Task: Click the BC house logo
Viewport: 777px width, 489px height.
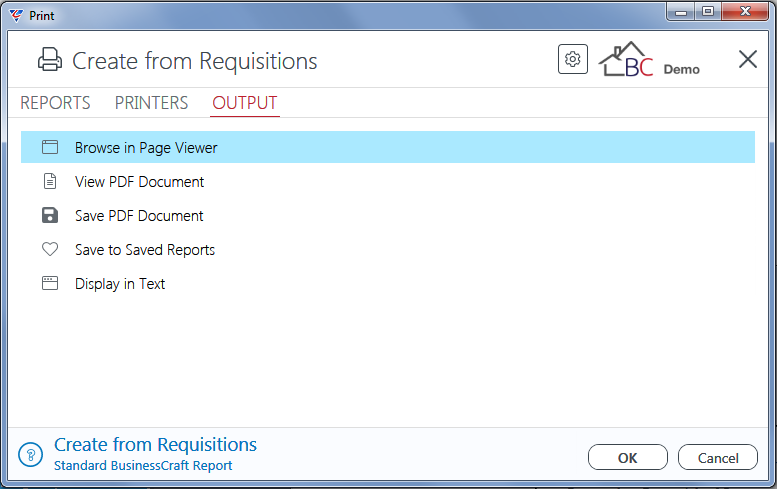Action: (x=626, y=60)
